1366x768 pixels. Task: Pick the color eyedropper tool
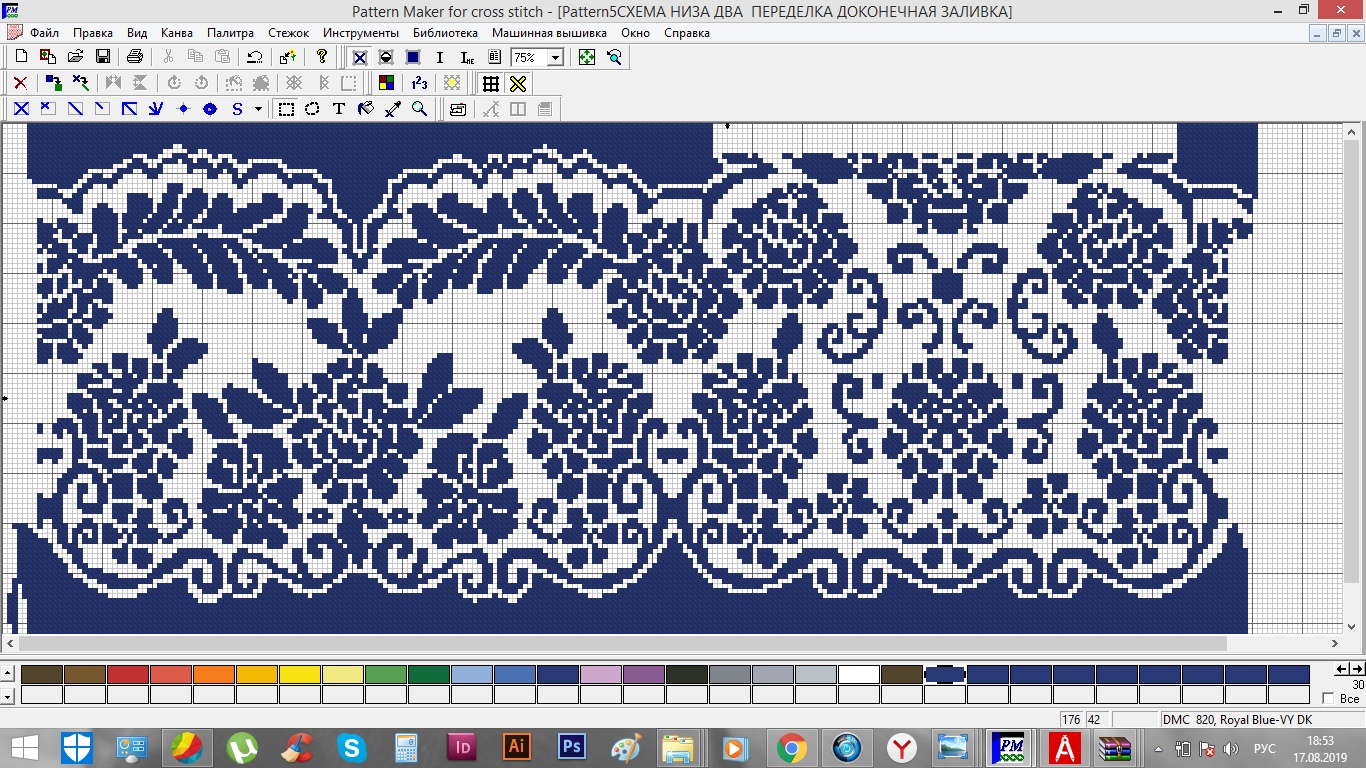pyautogui.click(x=393, y=109)
